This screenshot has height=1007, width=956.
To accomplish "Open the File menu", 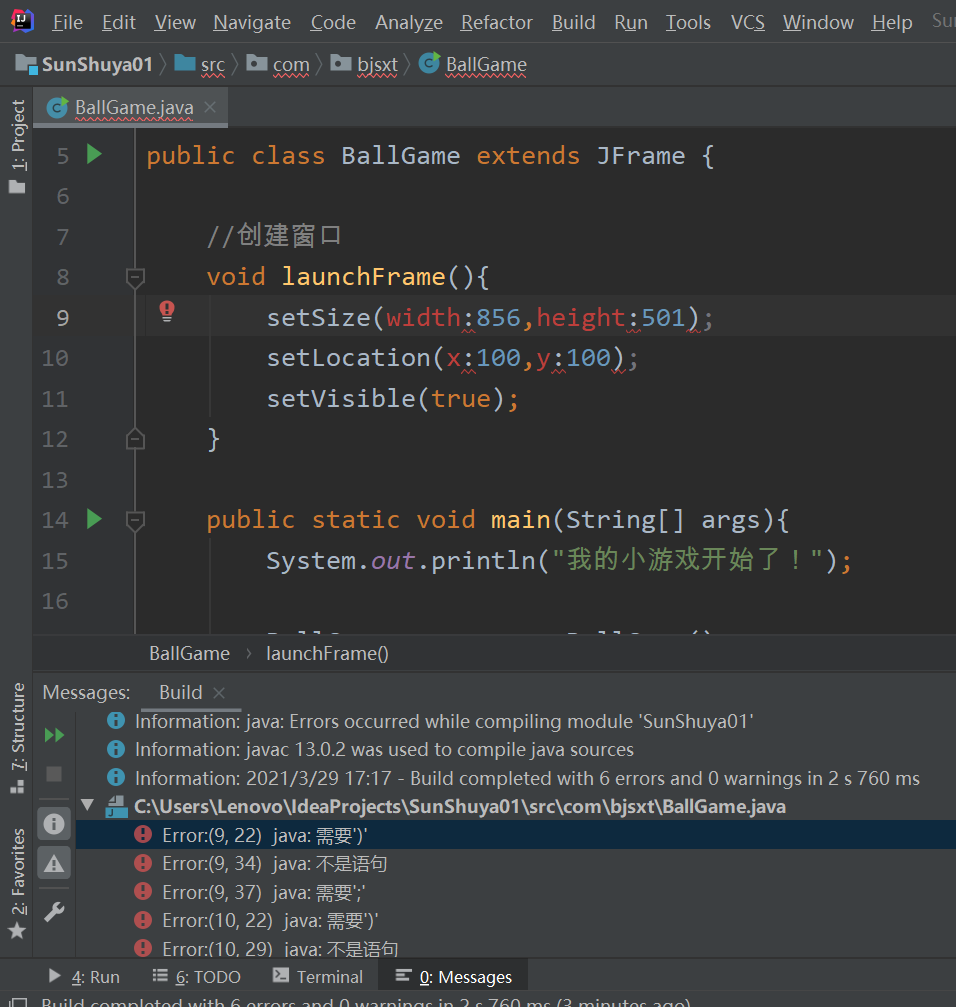I will point(67,22).
